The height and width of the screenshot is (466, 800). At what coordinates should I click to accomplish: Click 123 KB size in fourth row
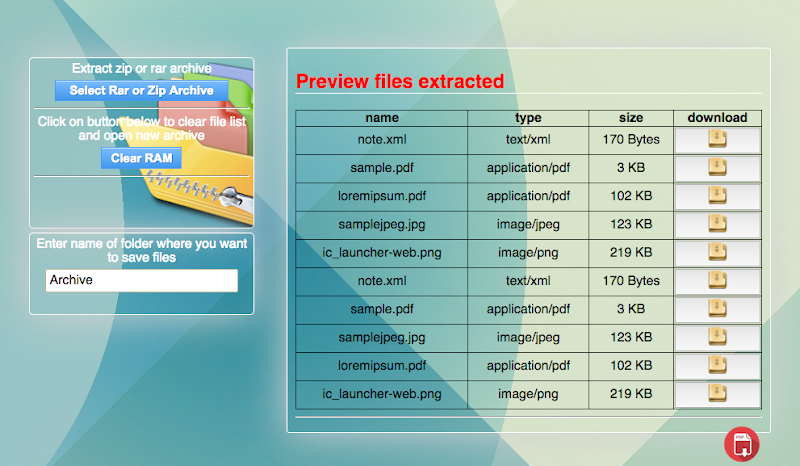coord(631,224)
